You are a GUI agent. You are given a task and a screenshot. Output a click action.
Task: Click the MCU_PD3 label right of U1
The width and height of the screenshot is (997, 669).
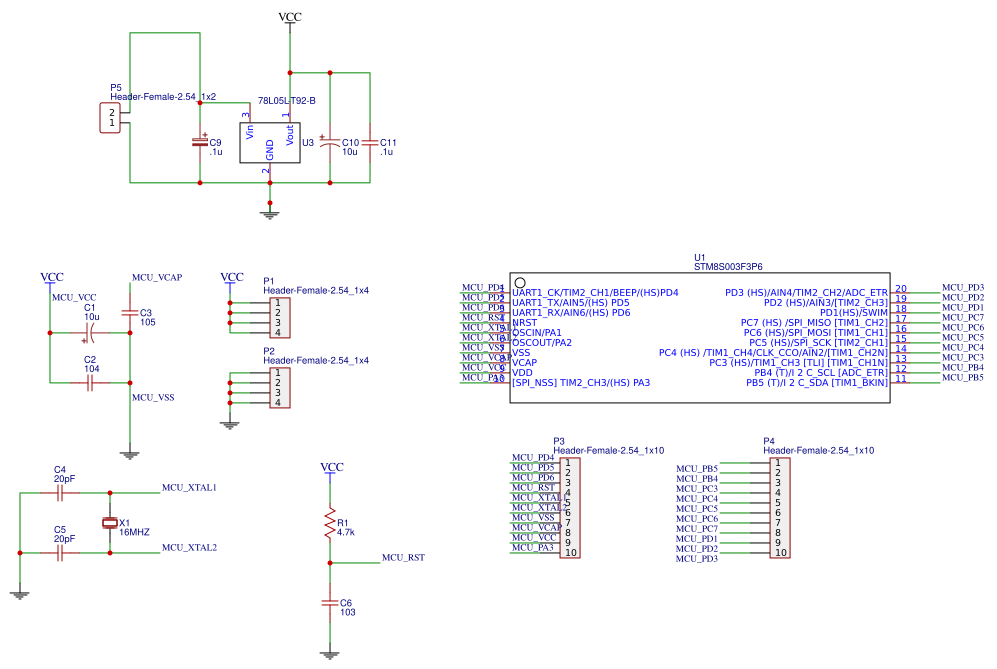[963, 287]
